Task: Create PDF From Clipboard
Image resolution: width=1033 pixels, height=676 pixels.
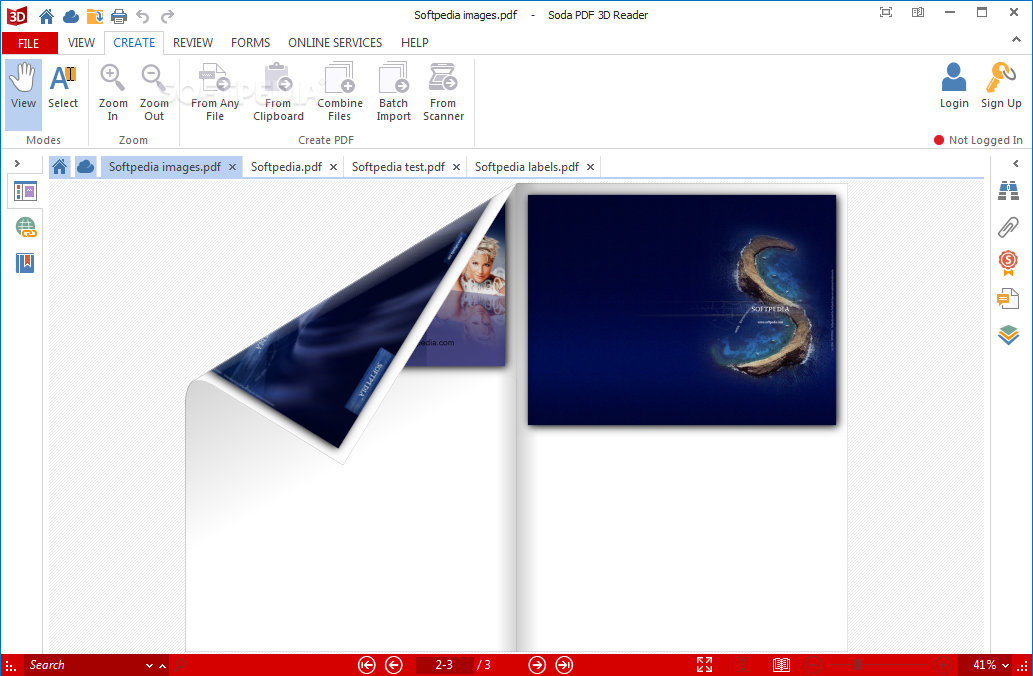Action: [x=278, y=92]
